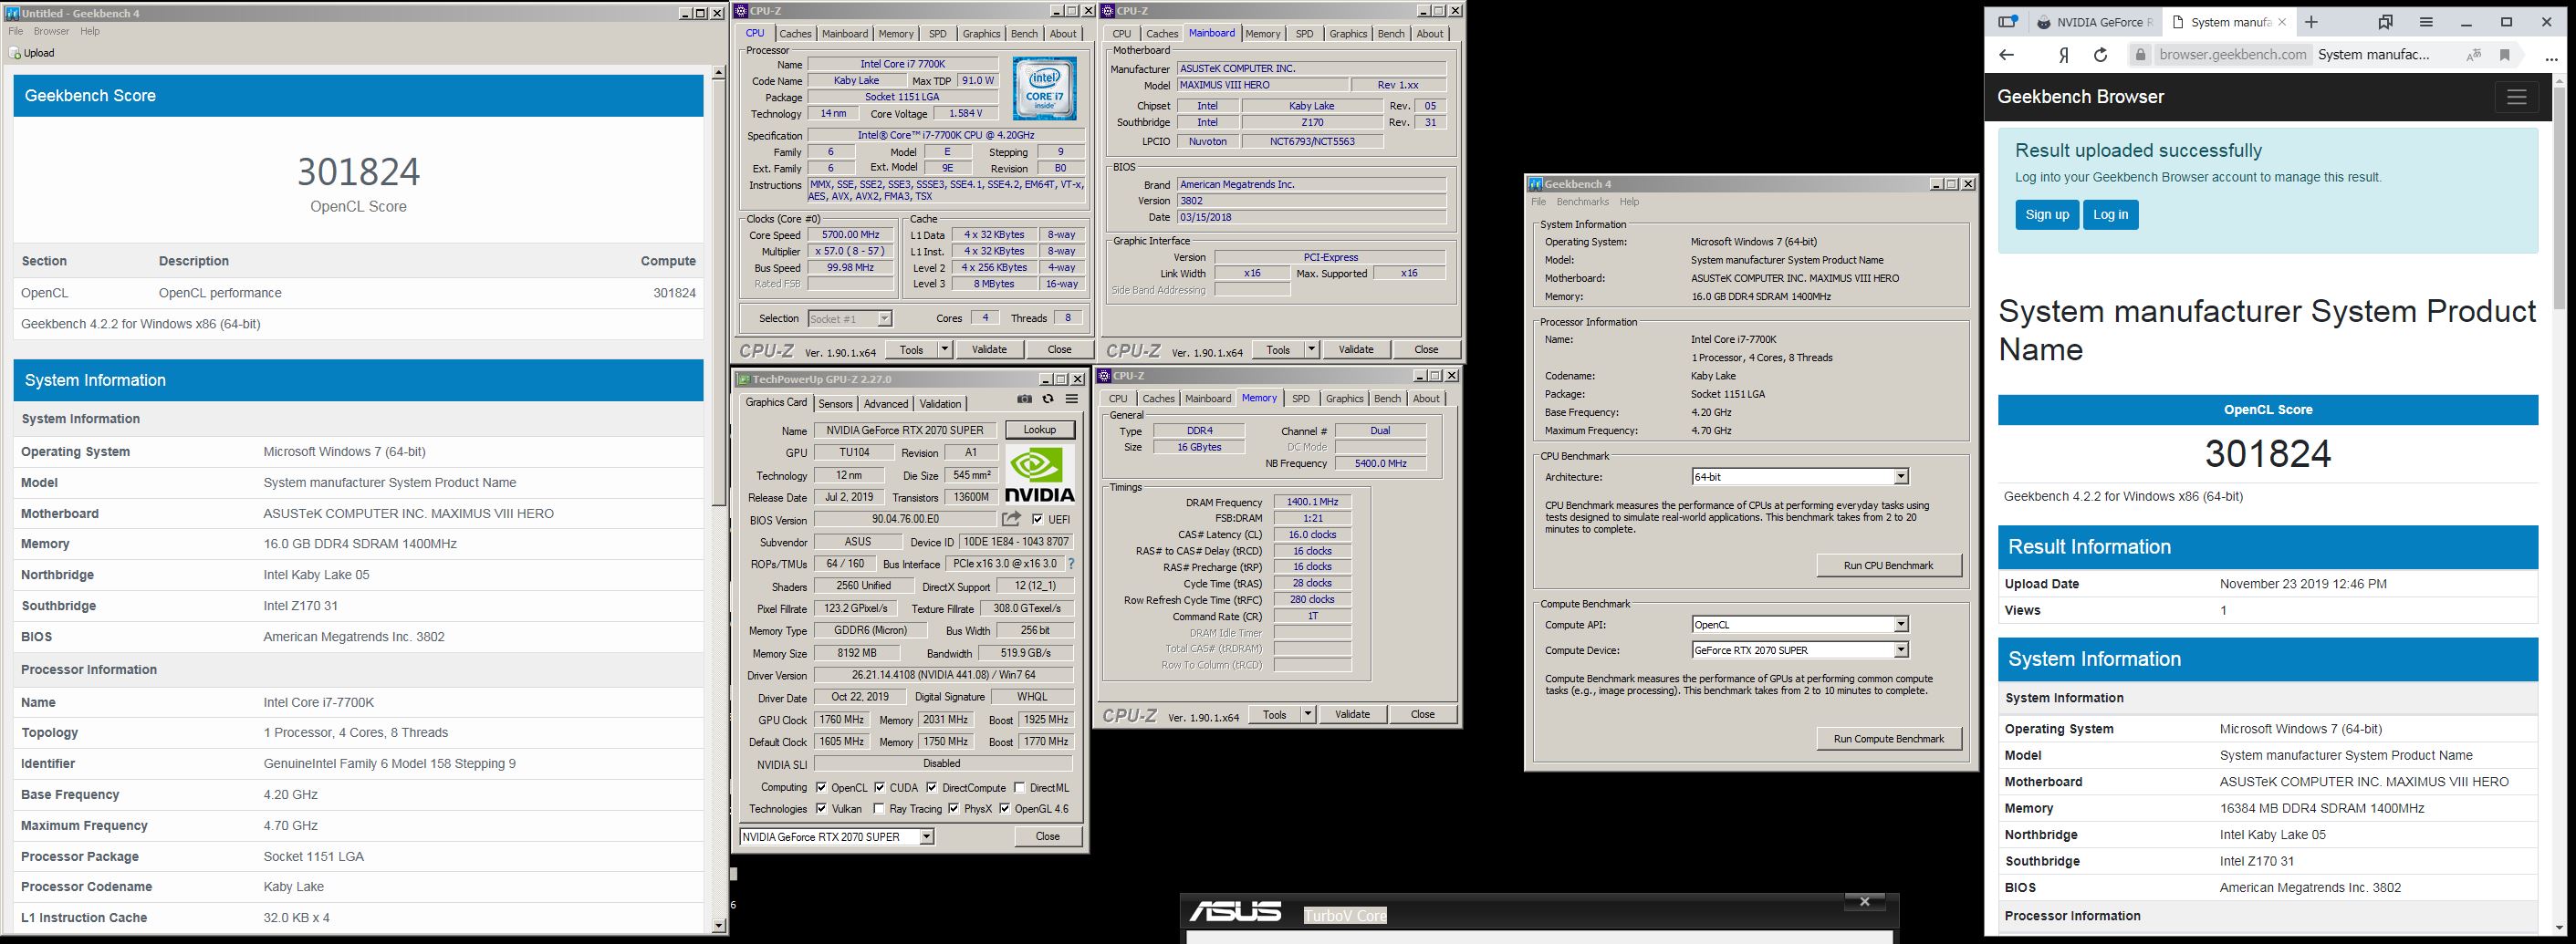2576x944 pixels.
Task: Click Run Compute Benchmark
Action: point(1888,739)
